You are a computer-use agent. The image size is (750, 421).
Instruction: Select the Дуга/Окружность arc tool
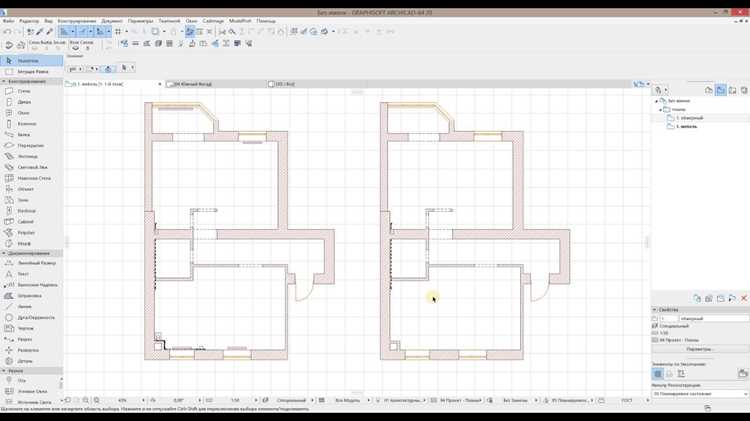click(x=31, y=318)
